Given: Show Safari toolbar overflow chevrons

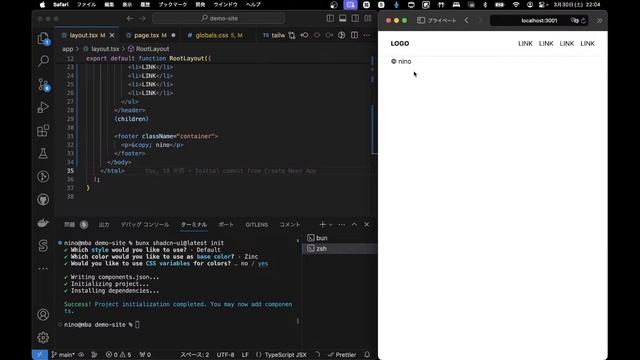Looking at the screenshot, I should [600, 20].
